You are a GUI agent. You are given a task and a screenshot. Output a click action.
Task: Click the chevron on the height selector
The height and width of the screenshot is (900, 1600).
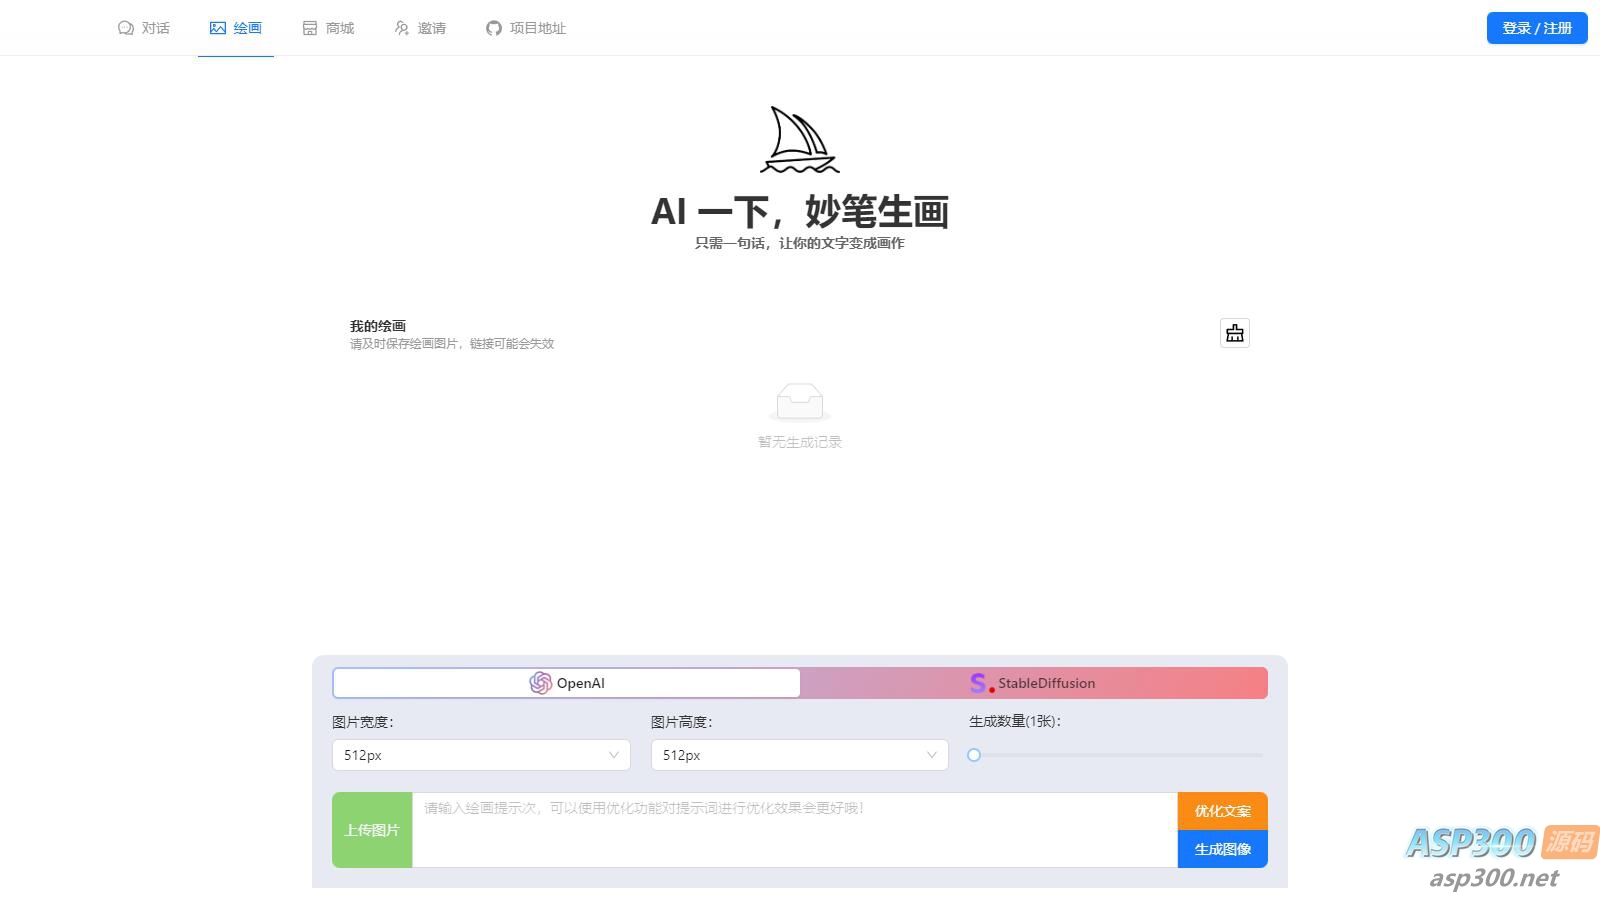click(x=931, y=755)
